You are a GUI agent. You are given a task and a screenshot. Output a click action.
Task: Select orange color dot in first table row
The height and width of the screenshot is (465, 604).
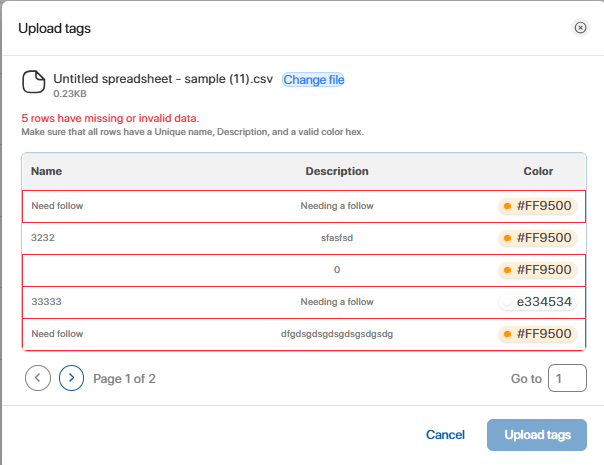(x=508, y=206)
